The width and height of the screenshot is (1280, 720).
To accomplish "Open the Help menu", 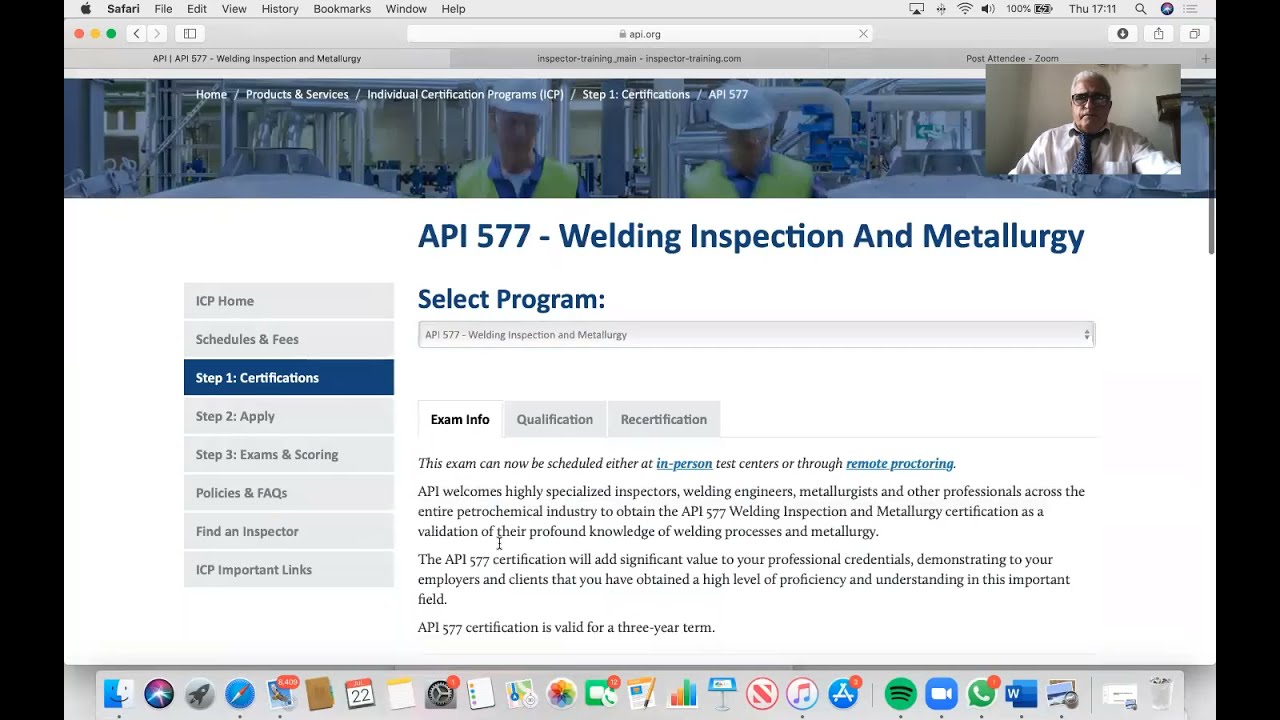I will [453, 9].
